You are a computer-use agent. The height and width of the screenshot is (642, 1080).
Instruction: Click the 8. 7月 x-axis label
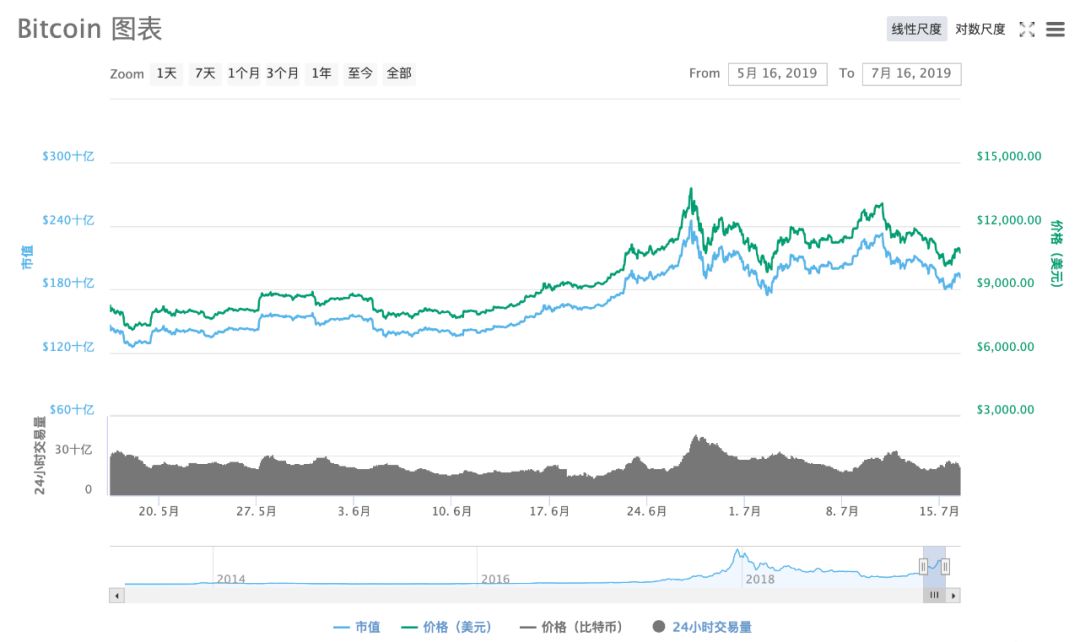pos(842,511)
